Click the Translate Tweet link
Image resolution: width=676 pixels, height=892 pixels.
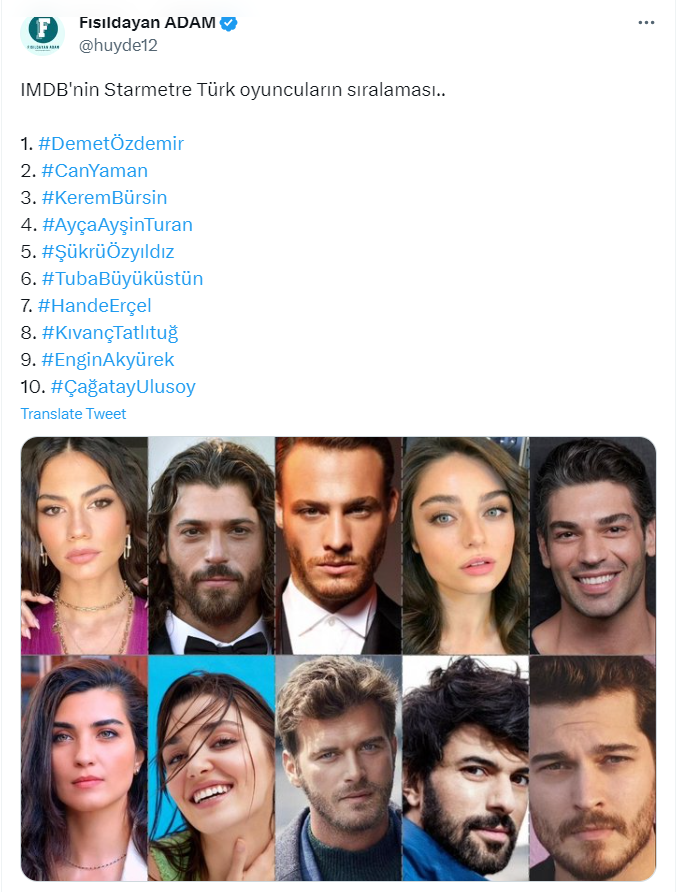point(73,414)
